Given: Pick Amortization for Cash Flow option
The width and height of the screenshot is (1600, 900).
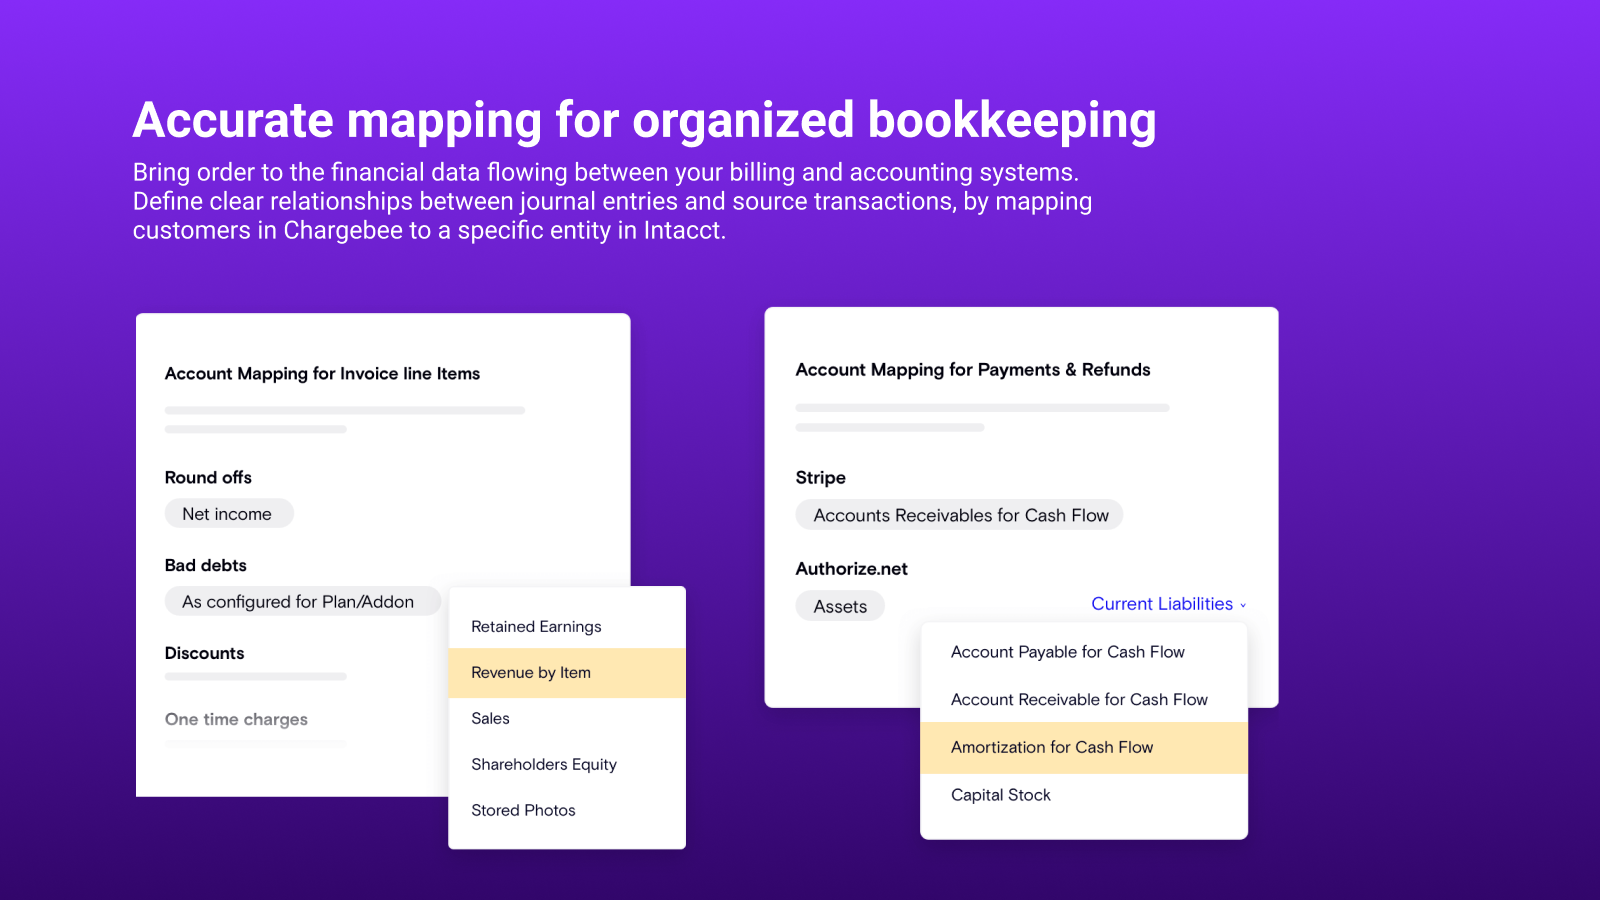Looking at the screenshot, I should point(1052,748).
